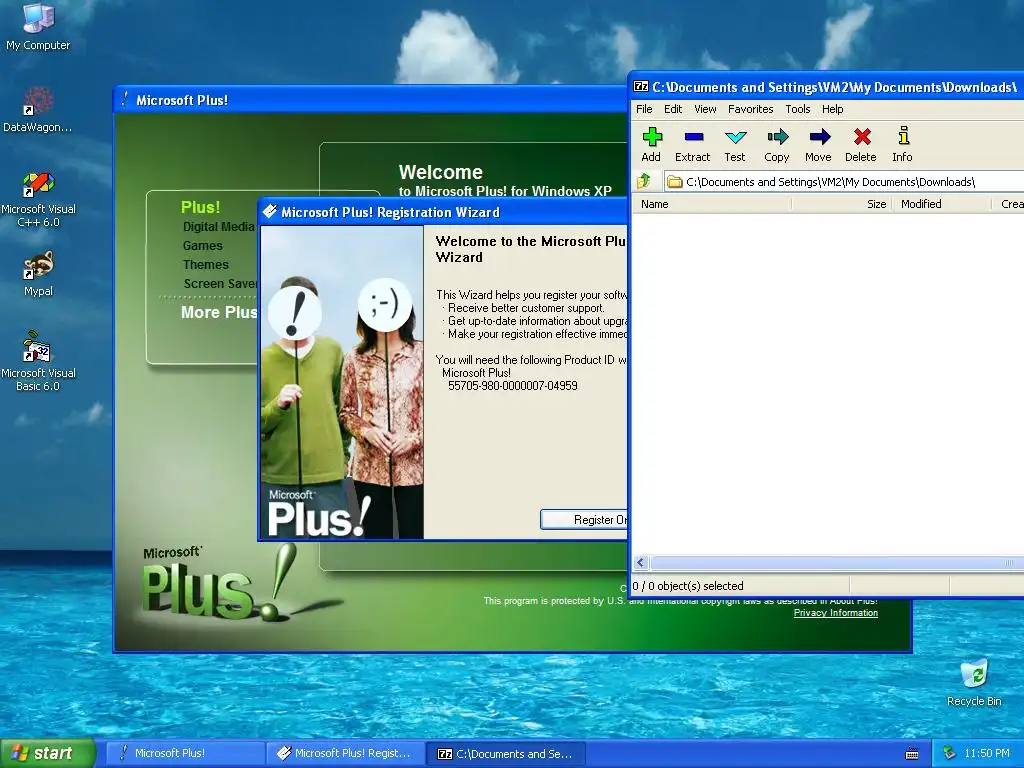Screen dimensions: 1024x768
Task: Select Games in Microsoft Plus! menu
Action: click(x=202, y=246)
